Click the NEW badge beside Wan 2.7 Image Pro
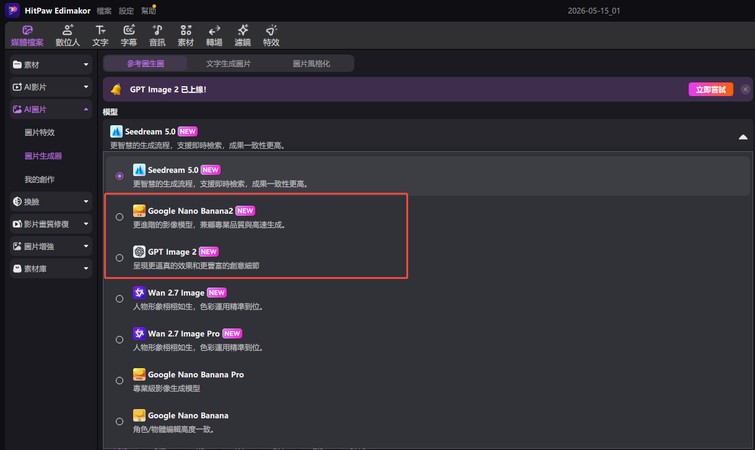 pos(232,334)
